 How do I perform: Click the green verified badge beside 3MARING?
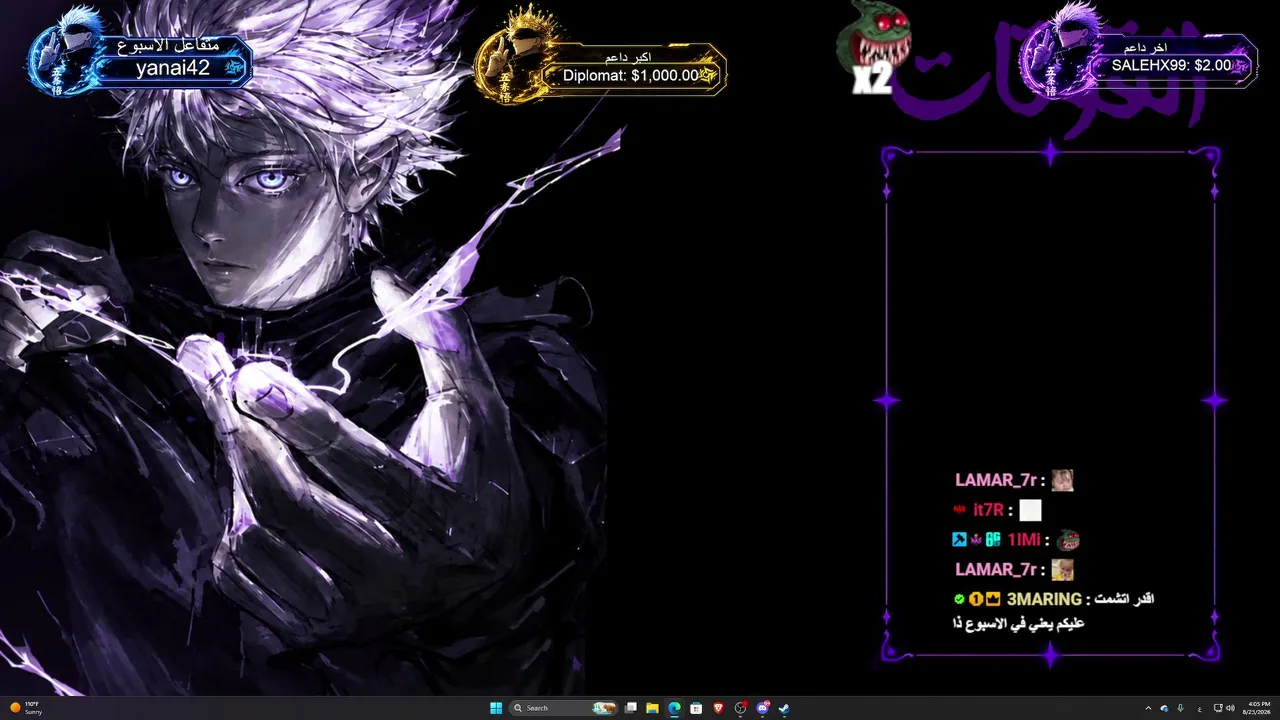pos(959,599)
